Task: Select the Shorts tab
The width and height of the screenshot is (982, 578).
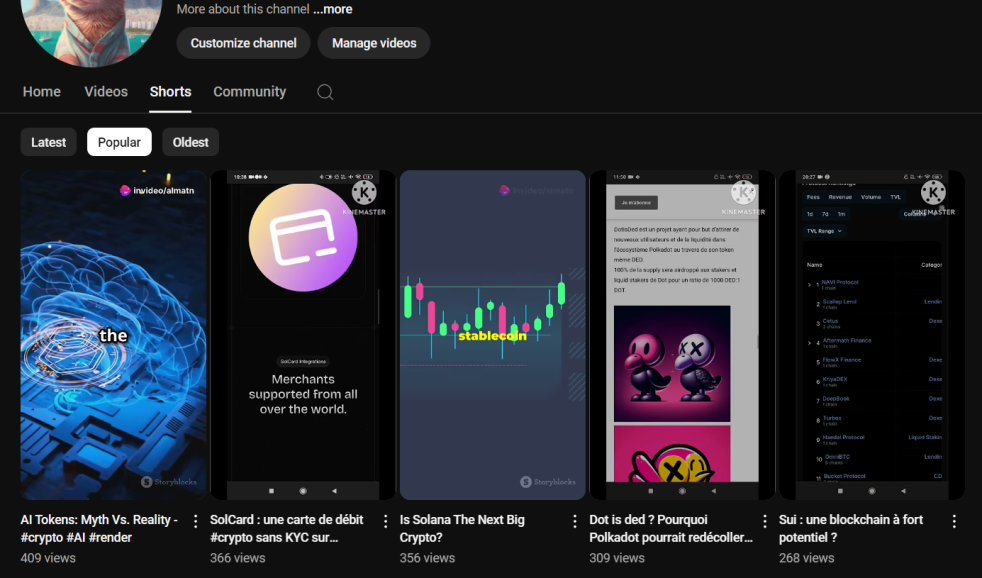Action: pos(170,91)
